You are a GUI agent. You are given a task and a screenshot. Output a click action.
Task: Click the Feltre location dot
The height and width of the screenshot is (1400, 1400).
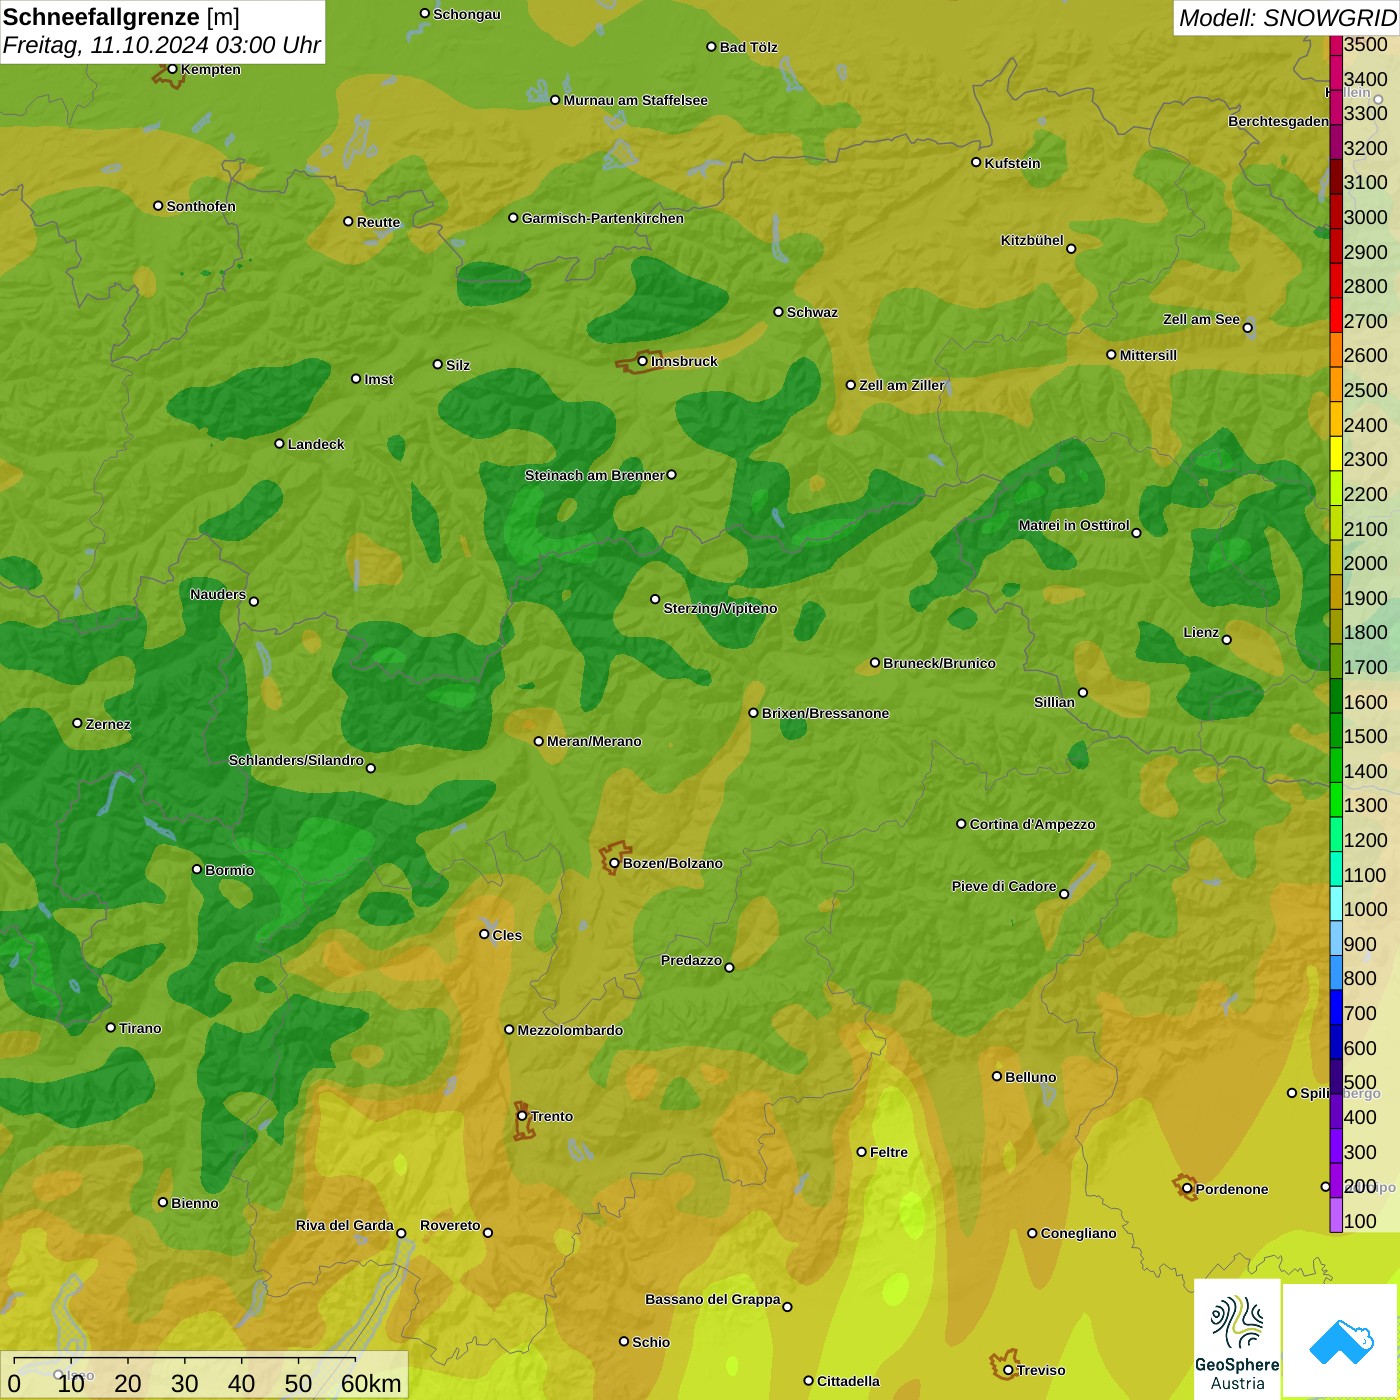tap(861, 1151)
